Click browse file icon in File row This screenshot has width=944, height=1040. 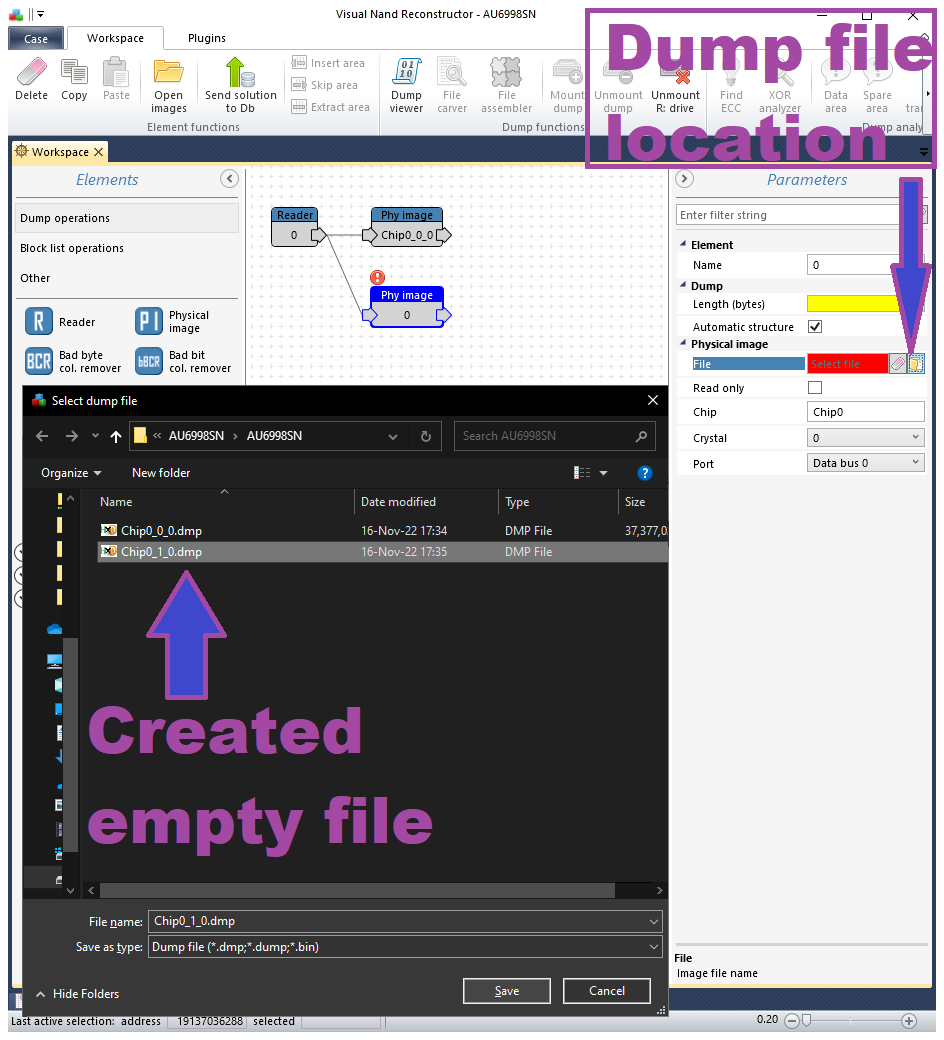point(915,363)
